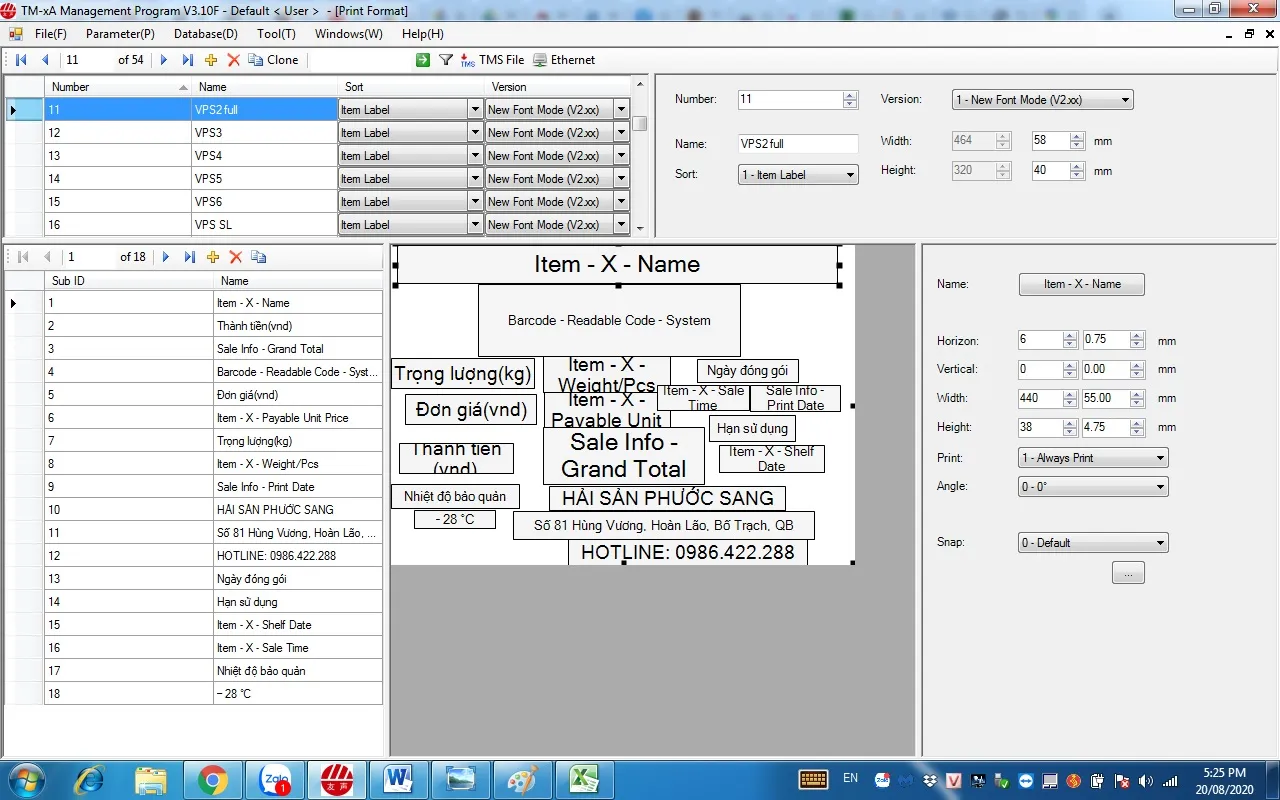Open Version dropdown in VPS4 row
Screen dimensions: 1280x800
(x=621, y=156)
